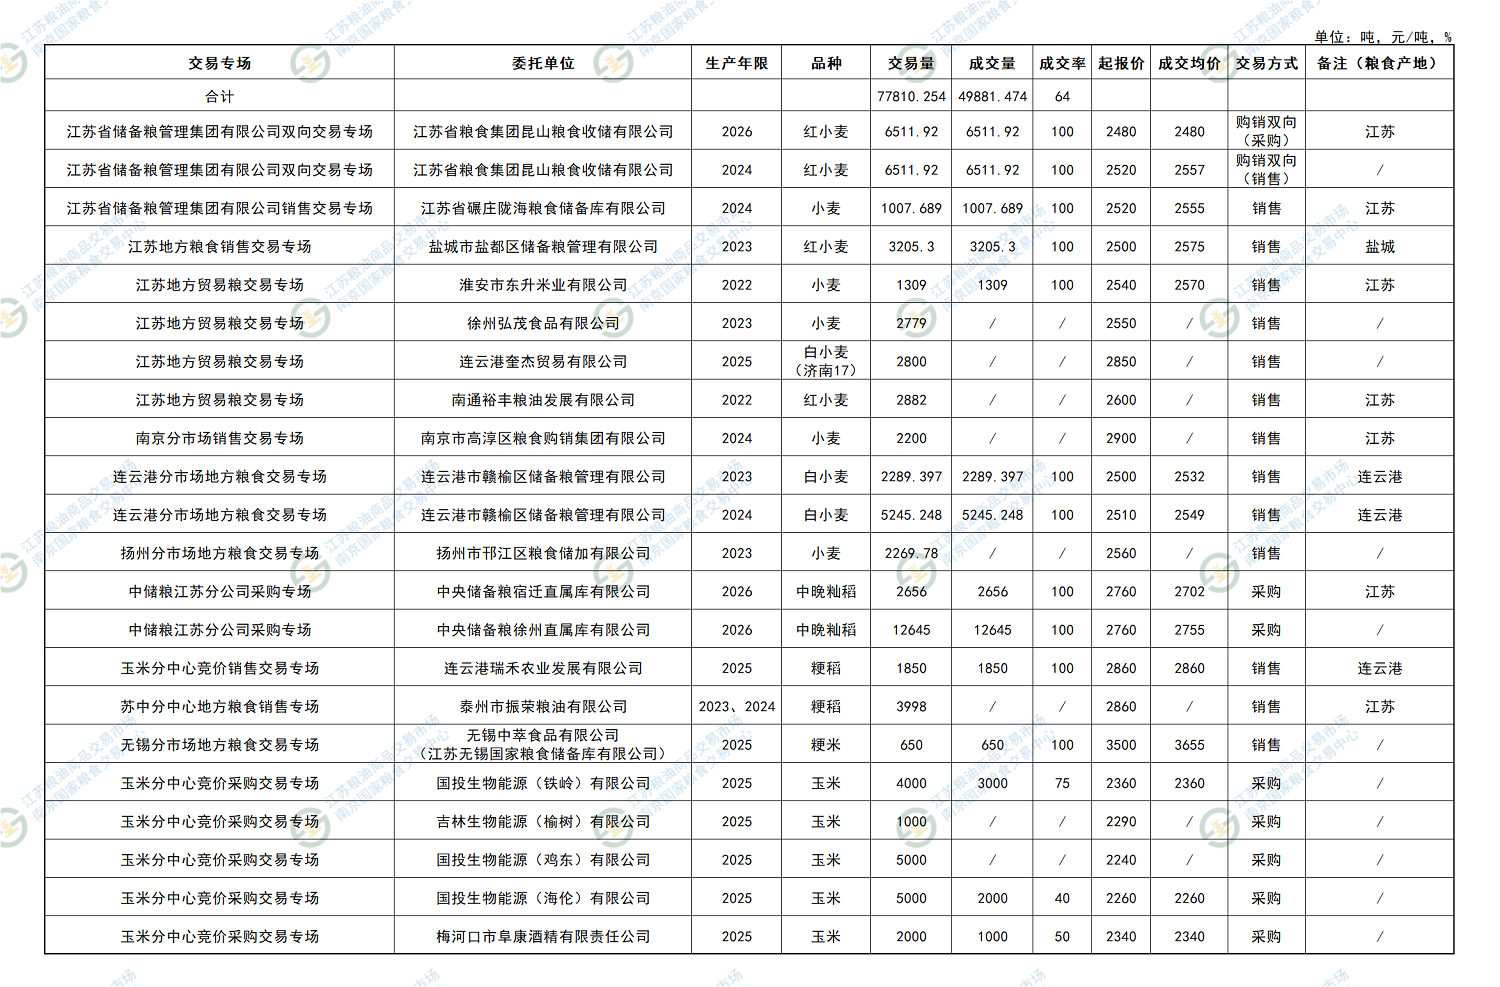Image resolution: width=1500 pixels, height=987 pixels.
Task: Select the total 成交量 value 49881.474
Action: point(992,96)
